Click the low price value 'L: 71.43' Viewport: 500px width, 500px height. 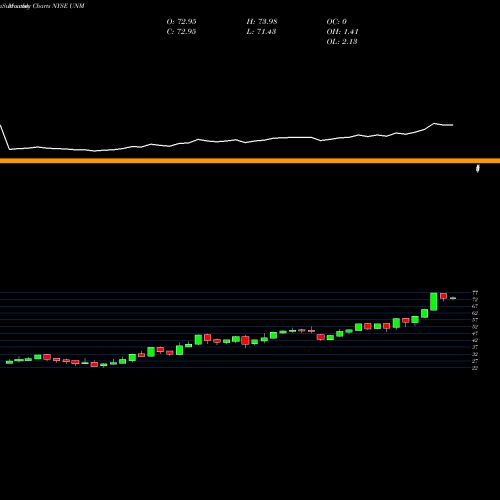tap(261, 32)
